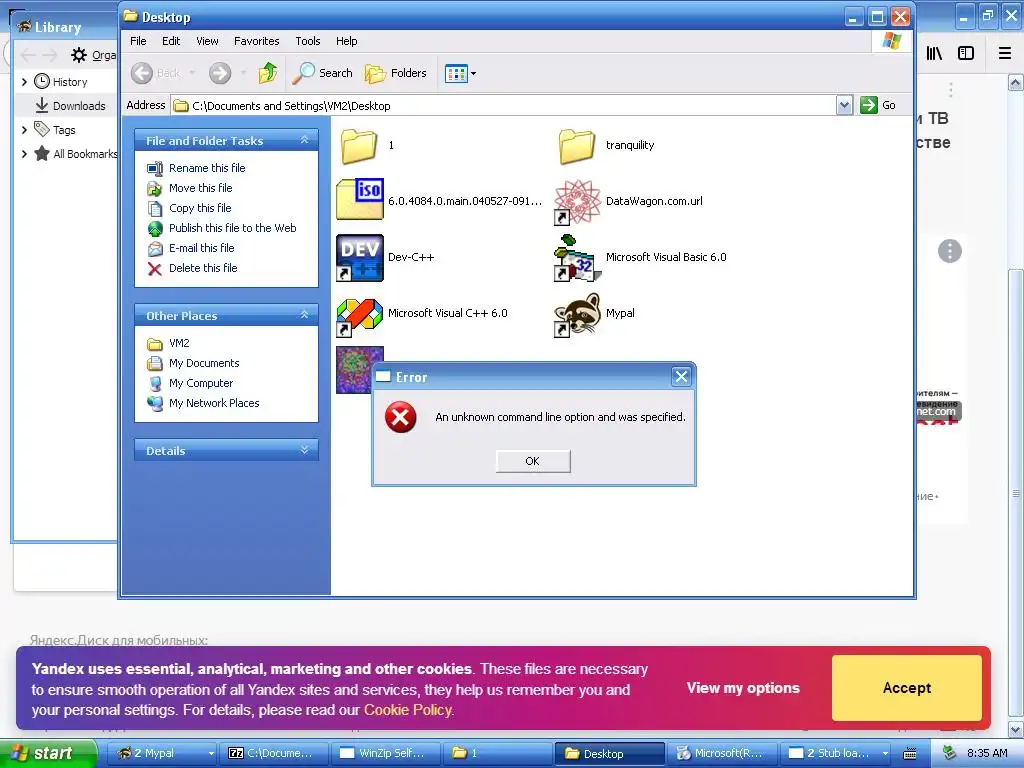Click the address path field
The height and width of the screenshot is (768, 1024).
[504, 106]
